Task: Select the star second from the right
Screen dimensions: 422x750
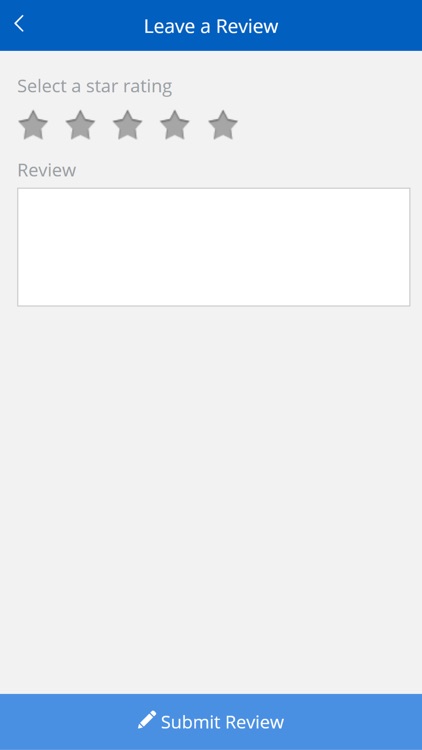Action: tap(175, 125)
